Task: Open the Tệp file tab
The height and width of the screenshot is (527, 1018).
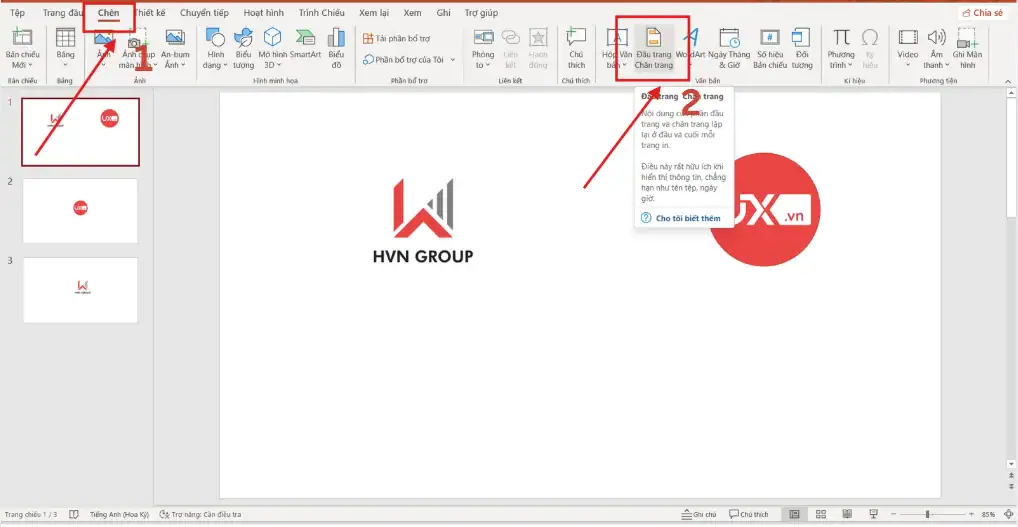Action: pos(18,13)
